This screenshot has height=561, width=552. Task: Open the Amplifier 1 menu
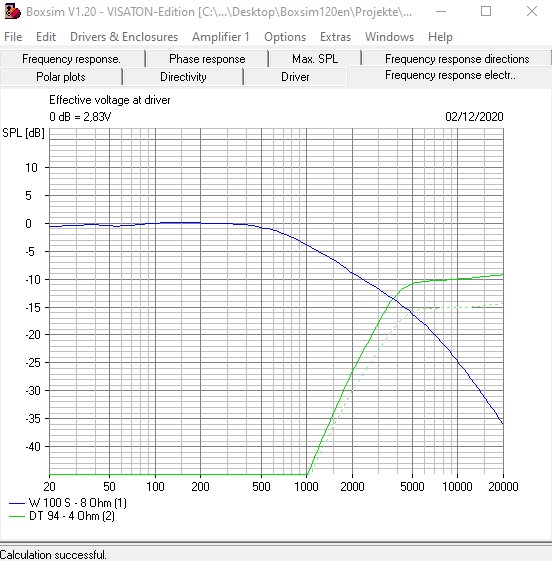point(221,37)
